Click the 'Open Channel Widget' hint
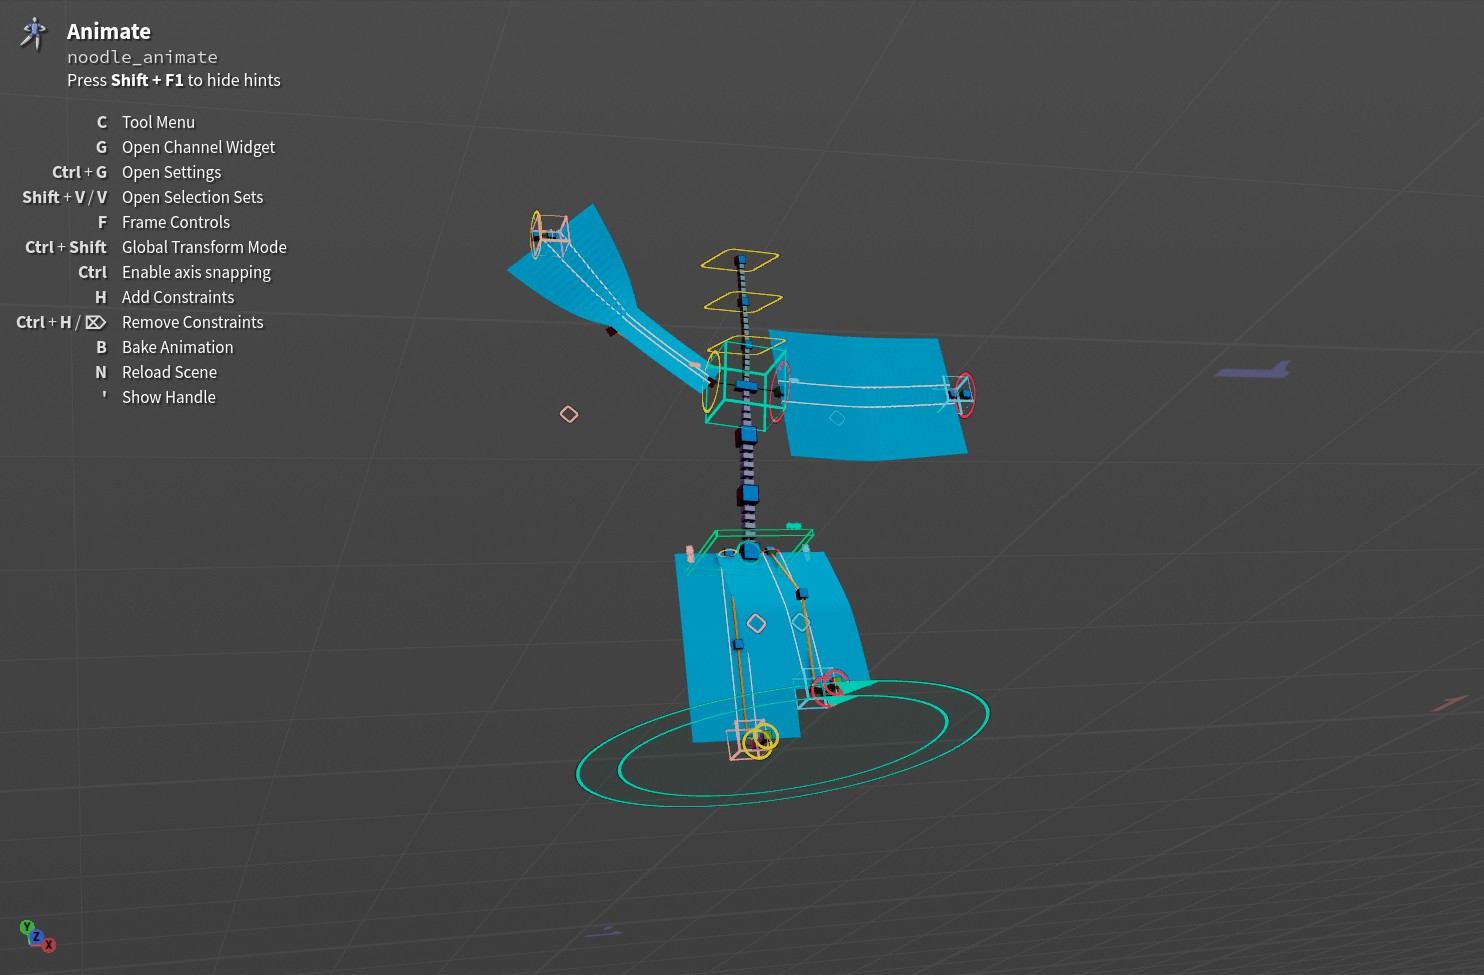1484x975 pixels. [x=198, y=147]
